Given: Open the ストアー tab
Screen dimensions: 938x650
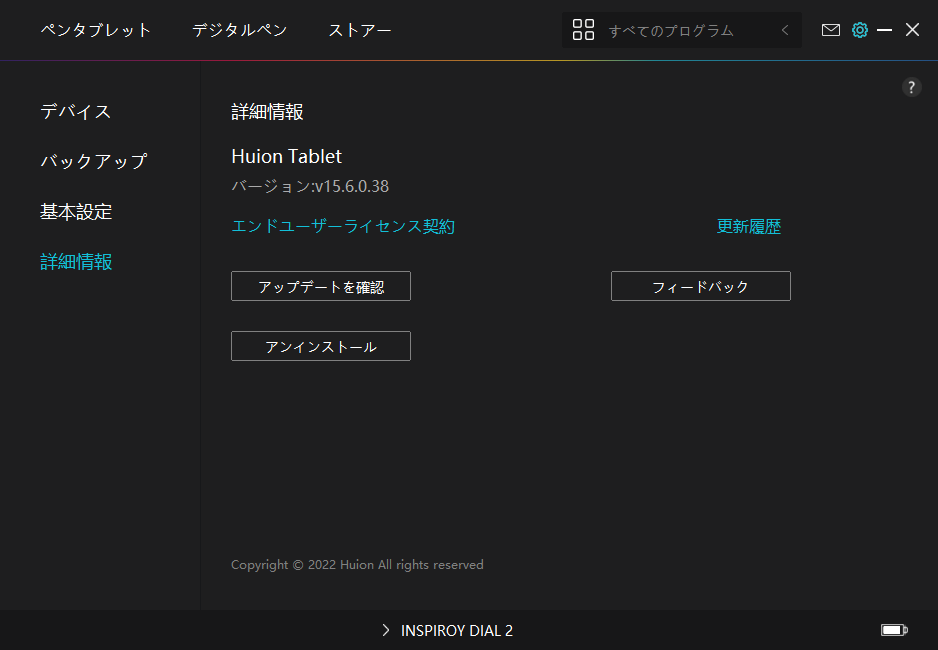Looking at the screenshot, I should 360,30.
